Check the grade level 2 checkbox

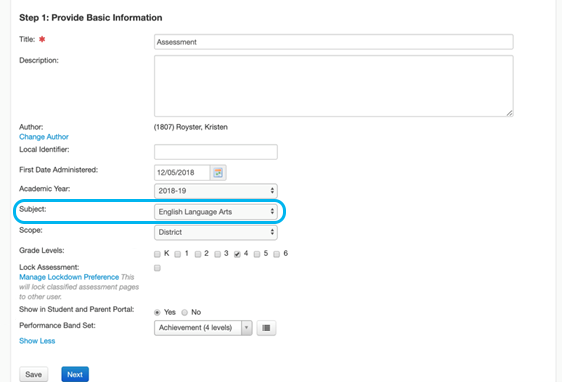tap(197, 254)
